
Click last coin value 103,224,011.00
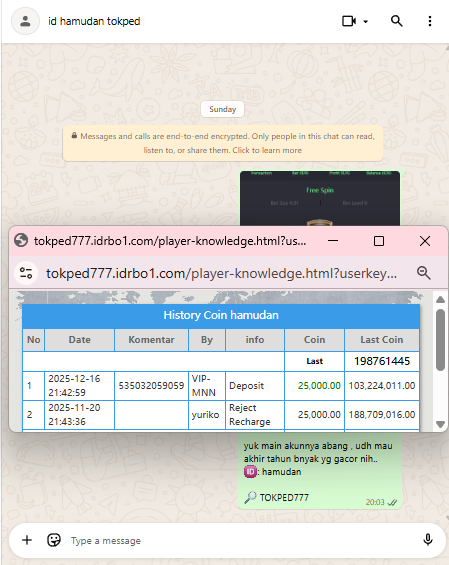pos(382,386)
